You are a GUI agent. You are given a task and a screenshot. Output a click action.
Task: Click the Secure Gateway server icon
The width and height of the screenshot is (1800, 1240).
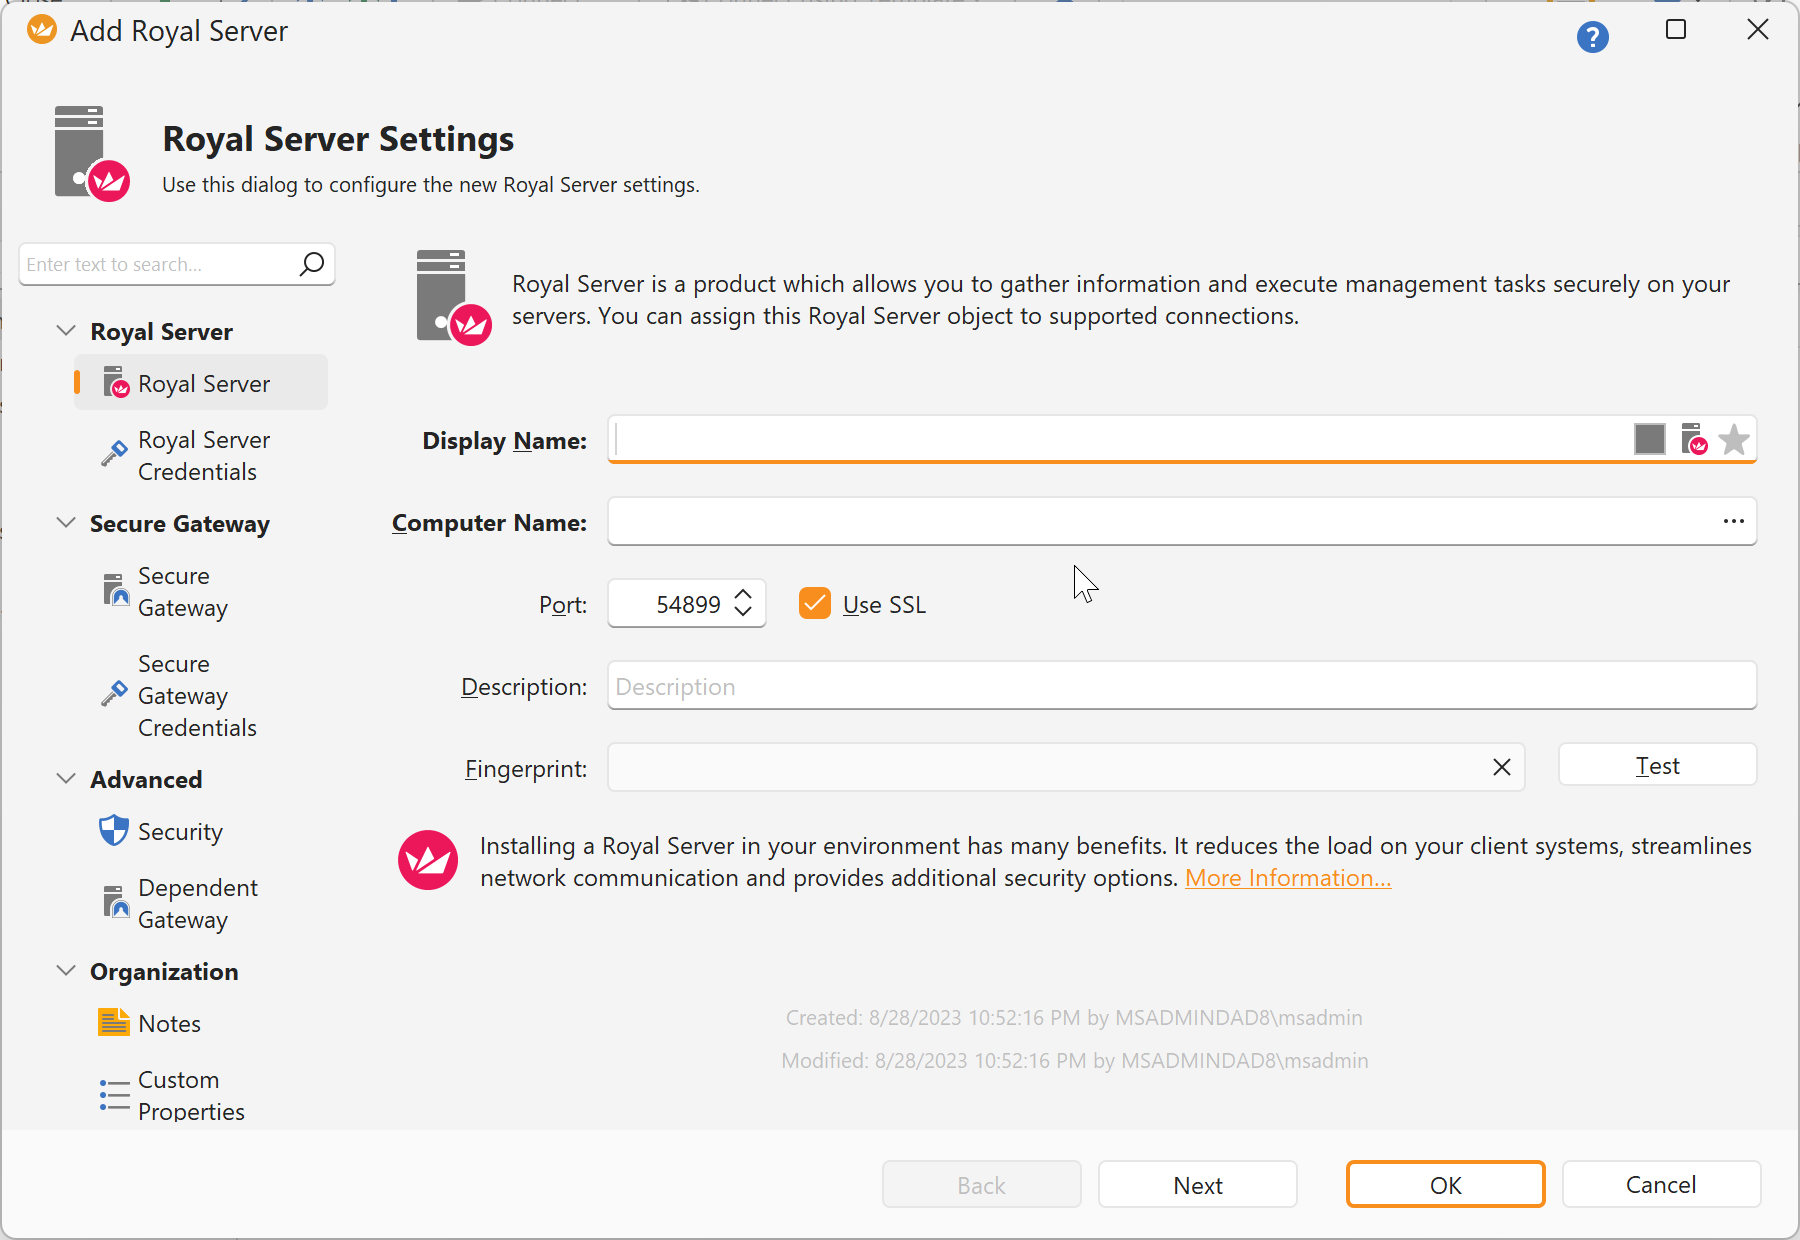[x=116, y=590]
